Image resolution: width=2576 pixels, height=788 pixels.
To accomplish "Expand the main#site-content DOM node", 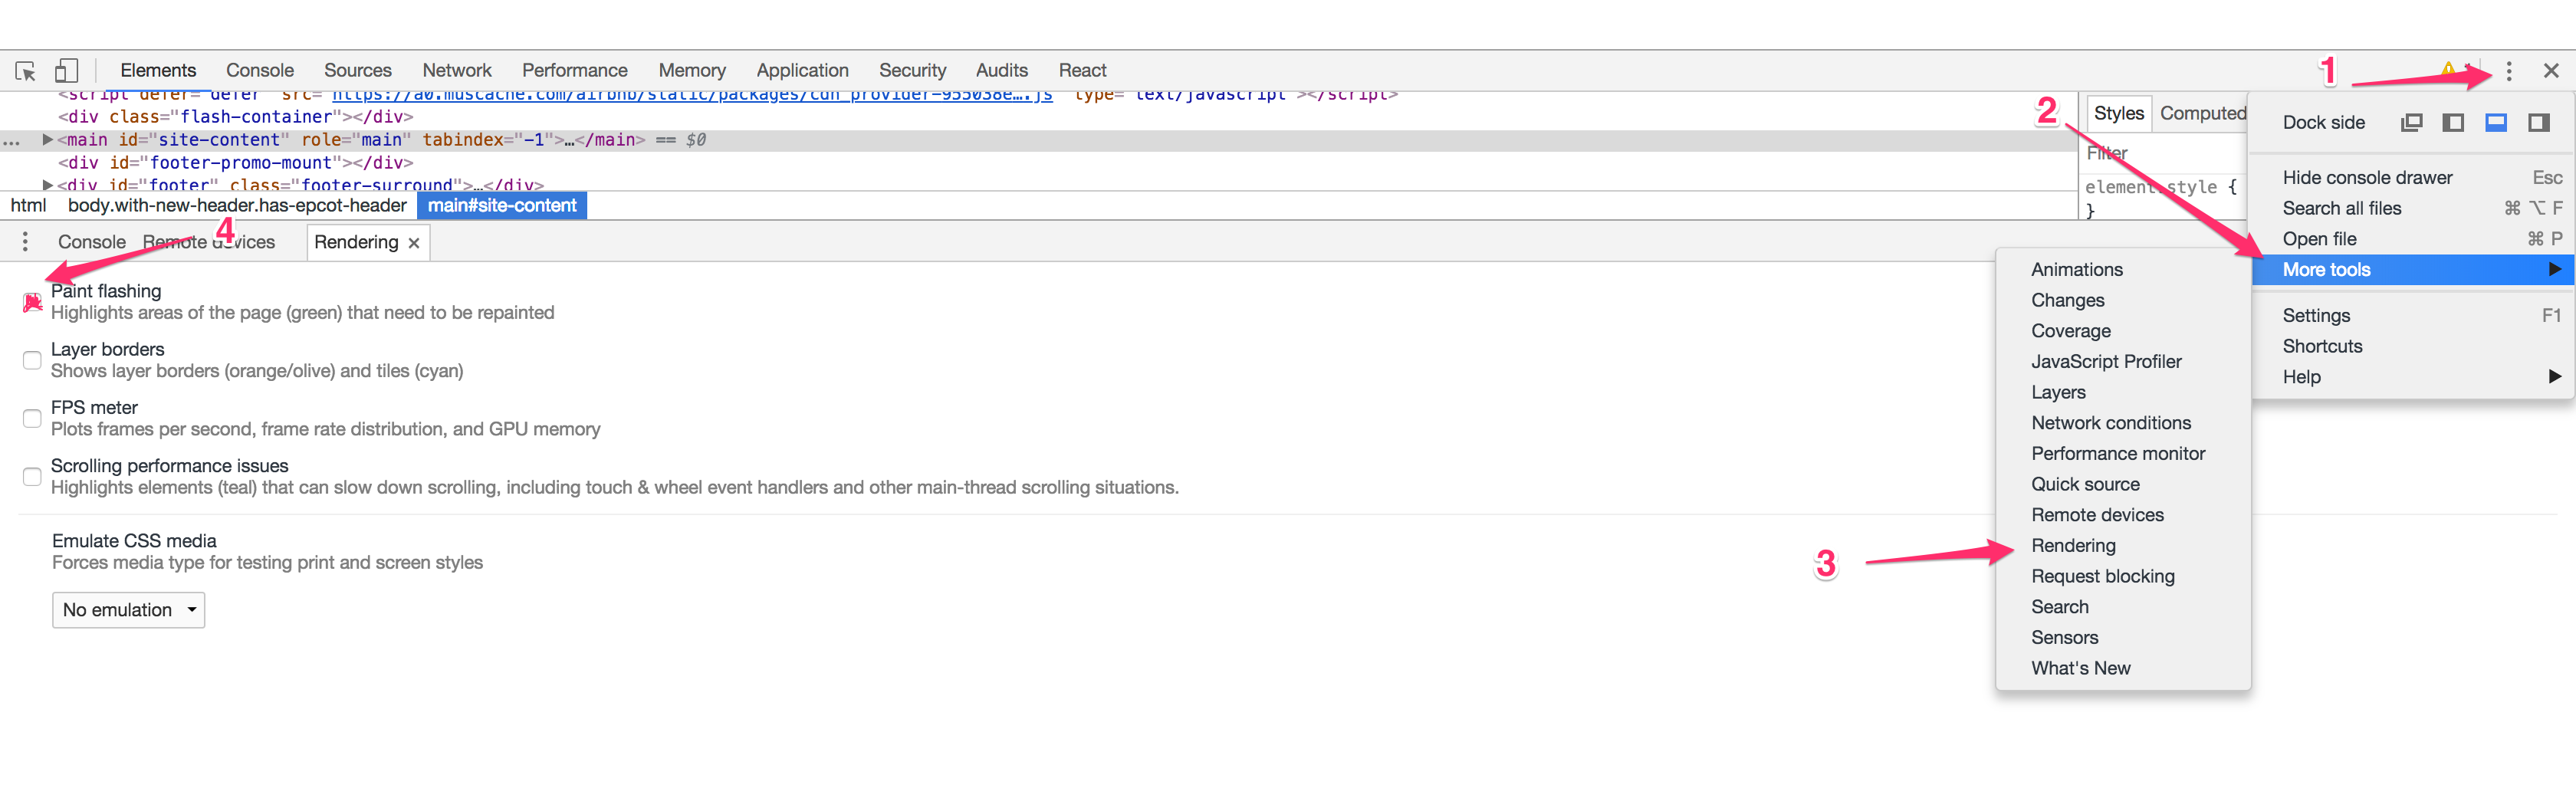I will coord(47,140).
